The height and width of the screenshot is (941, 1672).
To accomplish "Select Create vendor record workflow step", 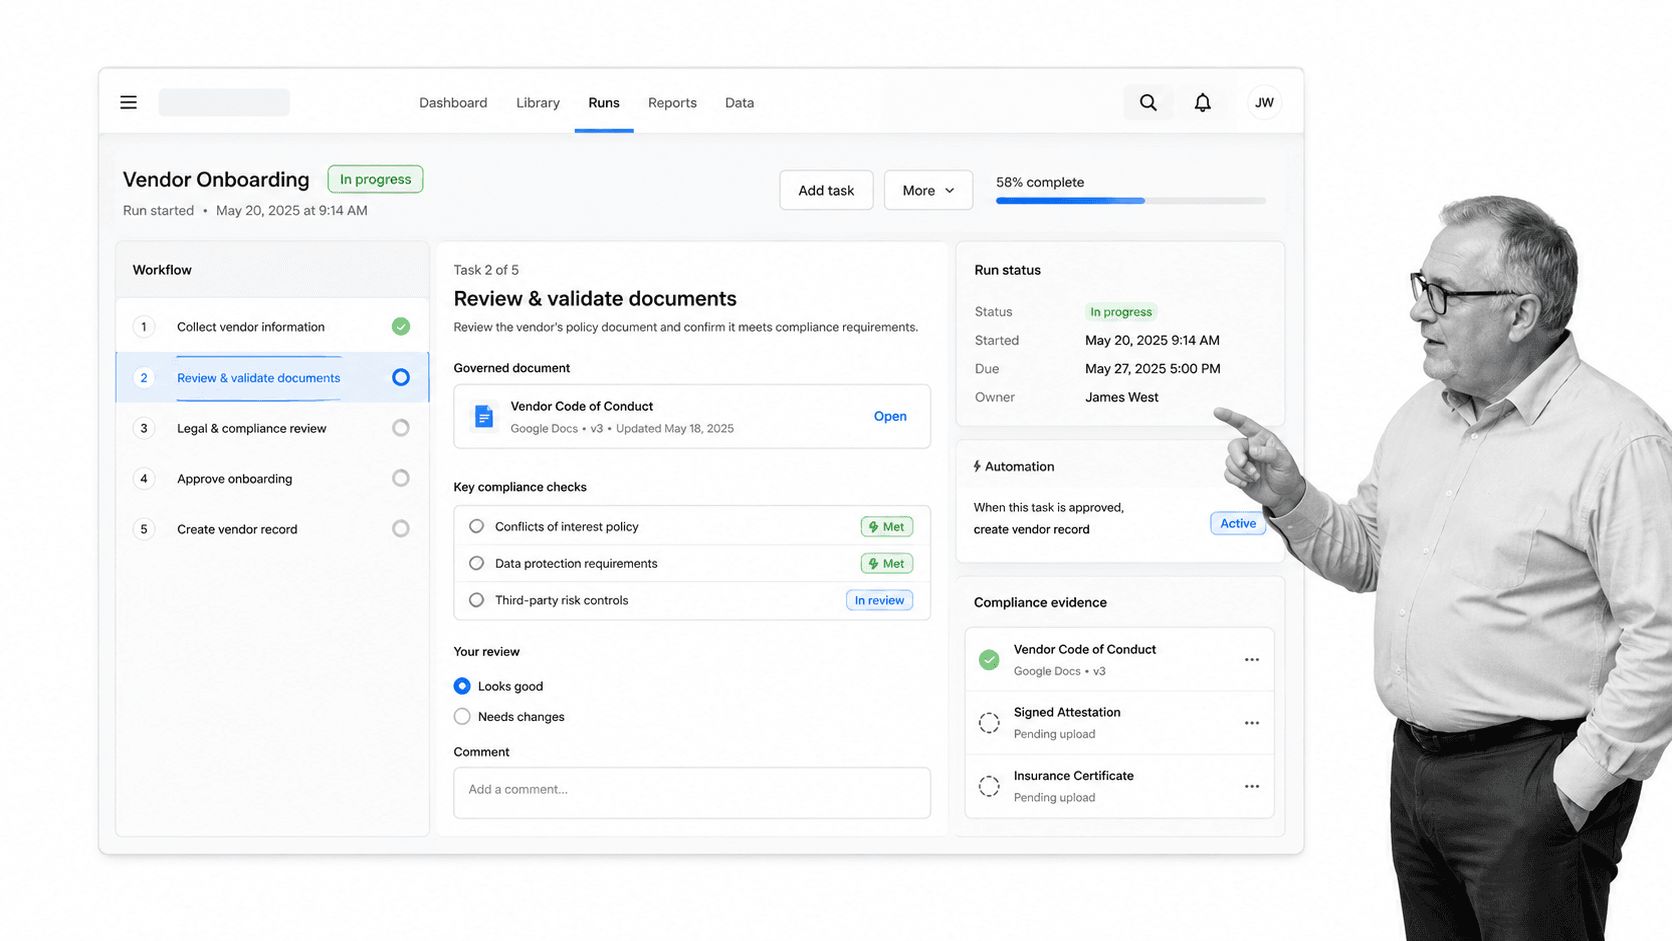I will pos(272,529).
